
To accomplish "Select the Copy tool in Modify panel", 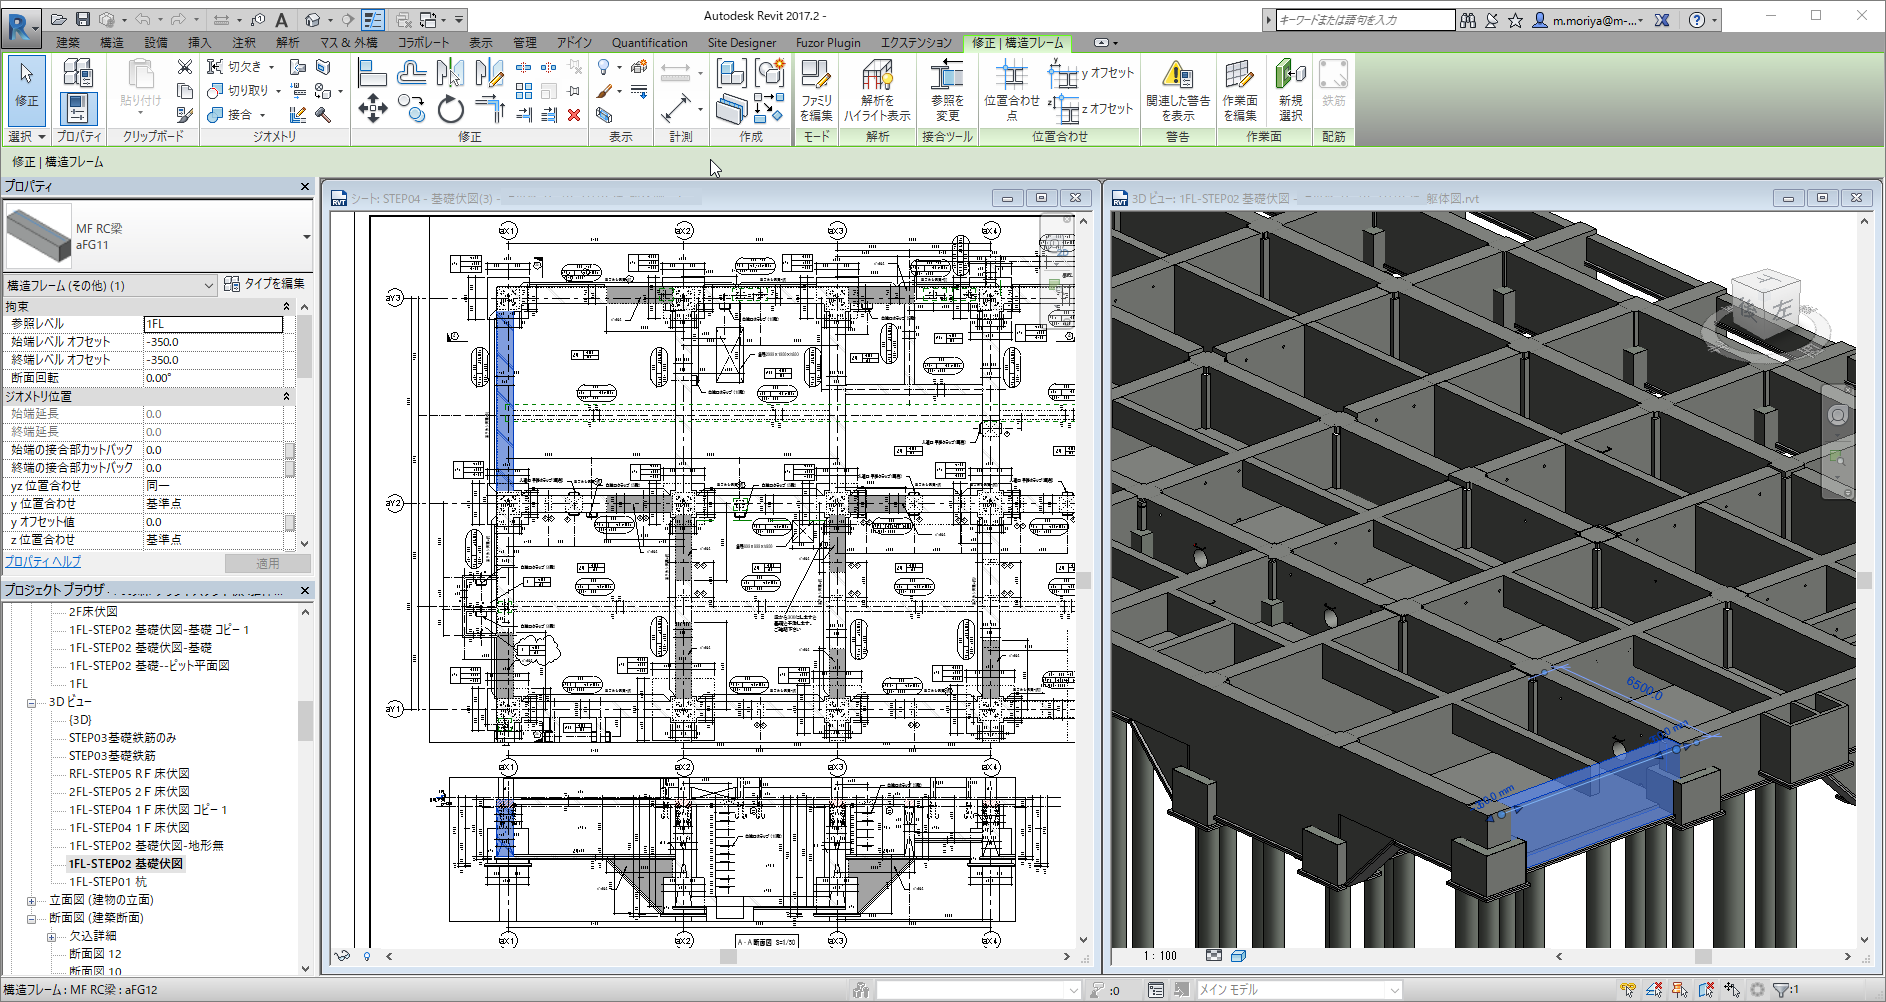I will [411, 108].
